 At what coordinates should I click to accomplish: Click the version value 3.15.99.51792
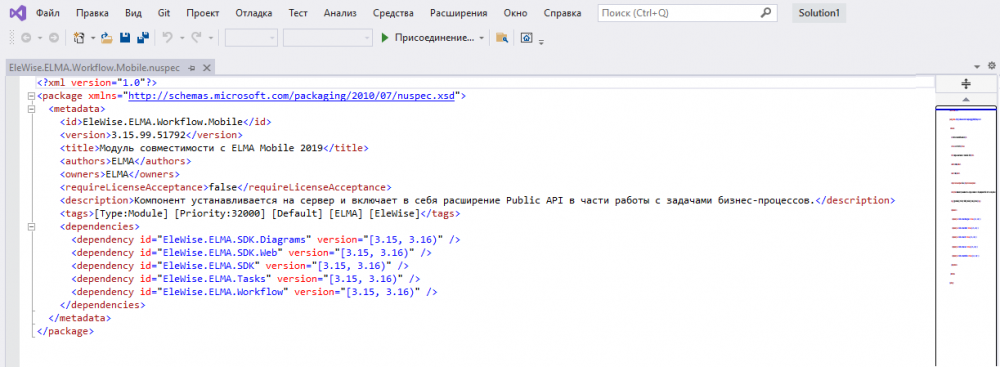pos(149,135)
